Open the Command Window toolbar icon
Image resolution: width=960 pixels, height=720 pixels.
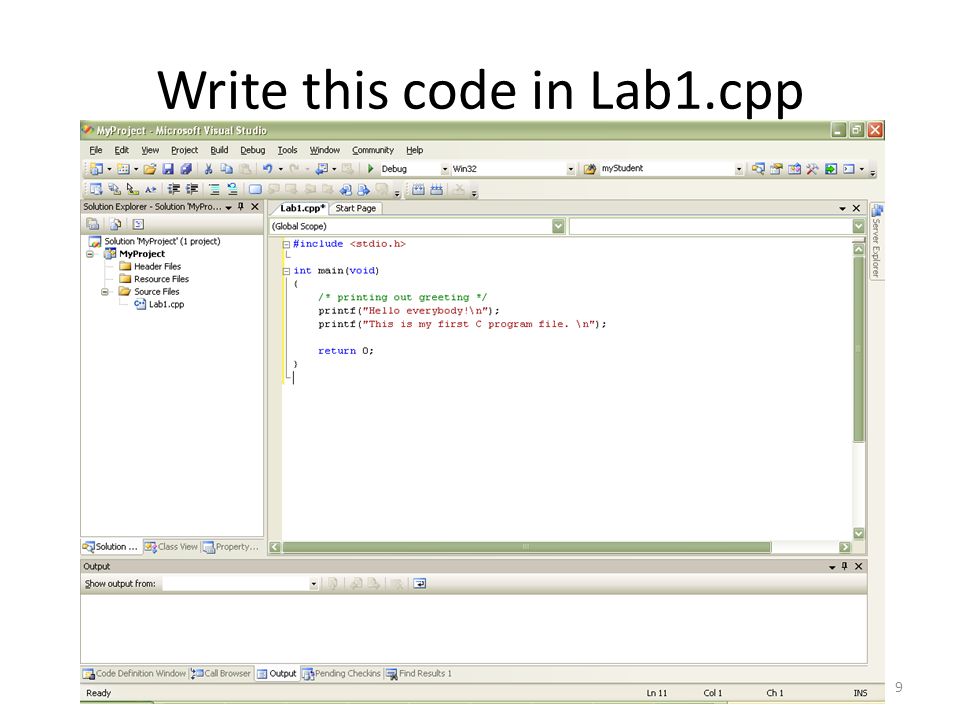pyautogui.click(x=849, y=169)
